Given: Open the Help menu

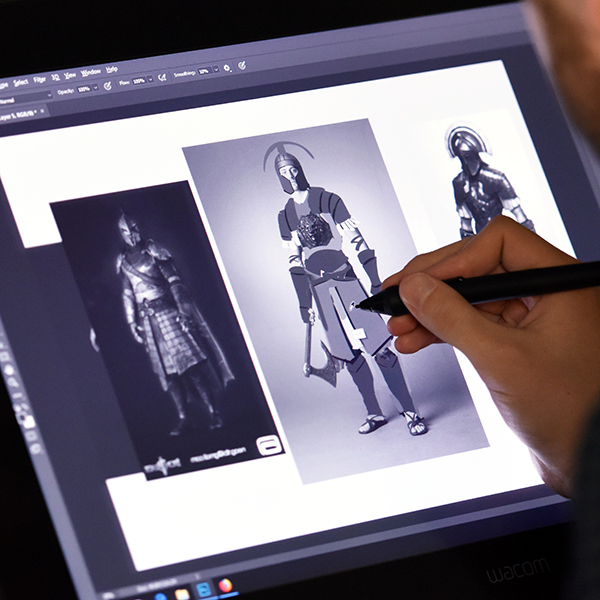Looking at the screenshot, I should click(112, 69).
